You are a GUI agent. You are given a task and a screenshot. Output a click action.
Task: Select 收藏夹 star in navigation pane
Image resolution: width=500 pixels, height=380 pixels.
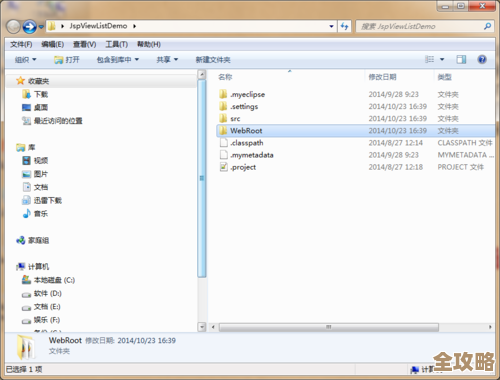[x=20, y=81]
